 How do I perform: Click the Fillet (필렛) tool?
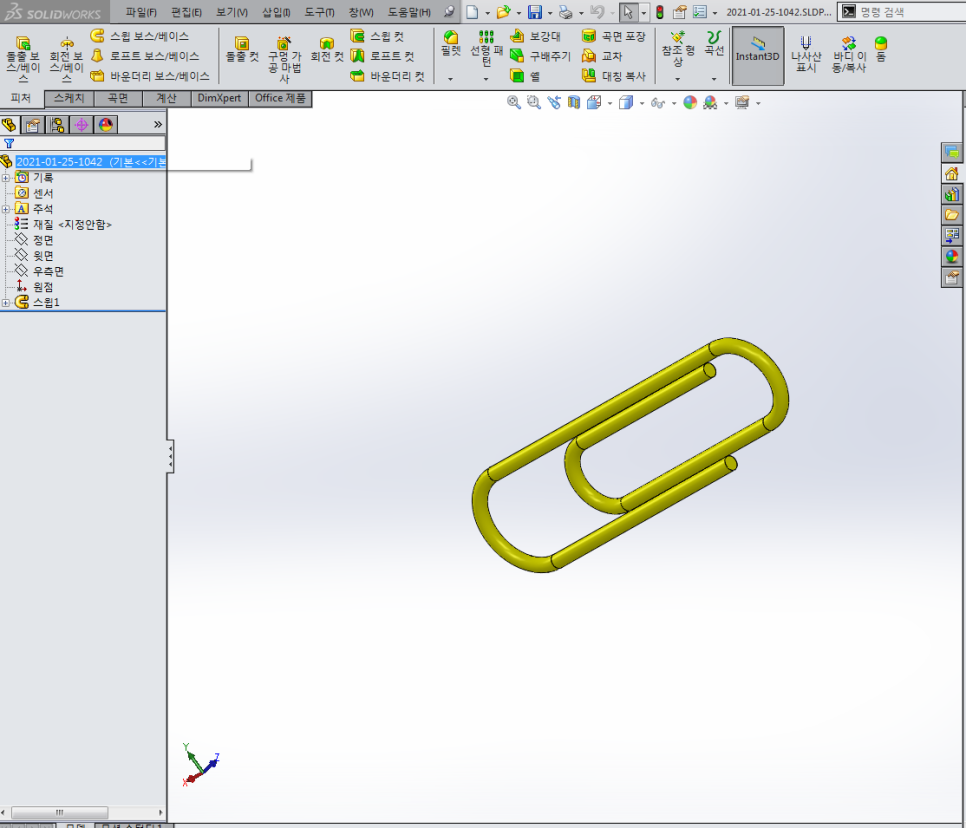pyautogui.click(x=450, y=43)
